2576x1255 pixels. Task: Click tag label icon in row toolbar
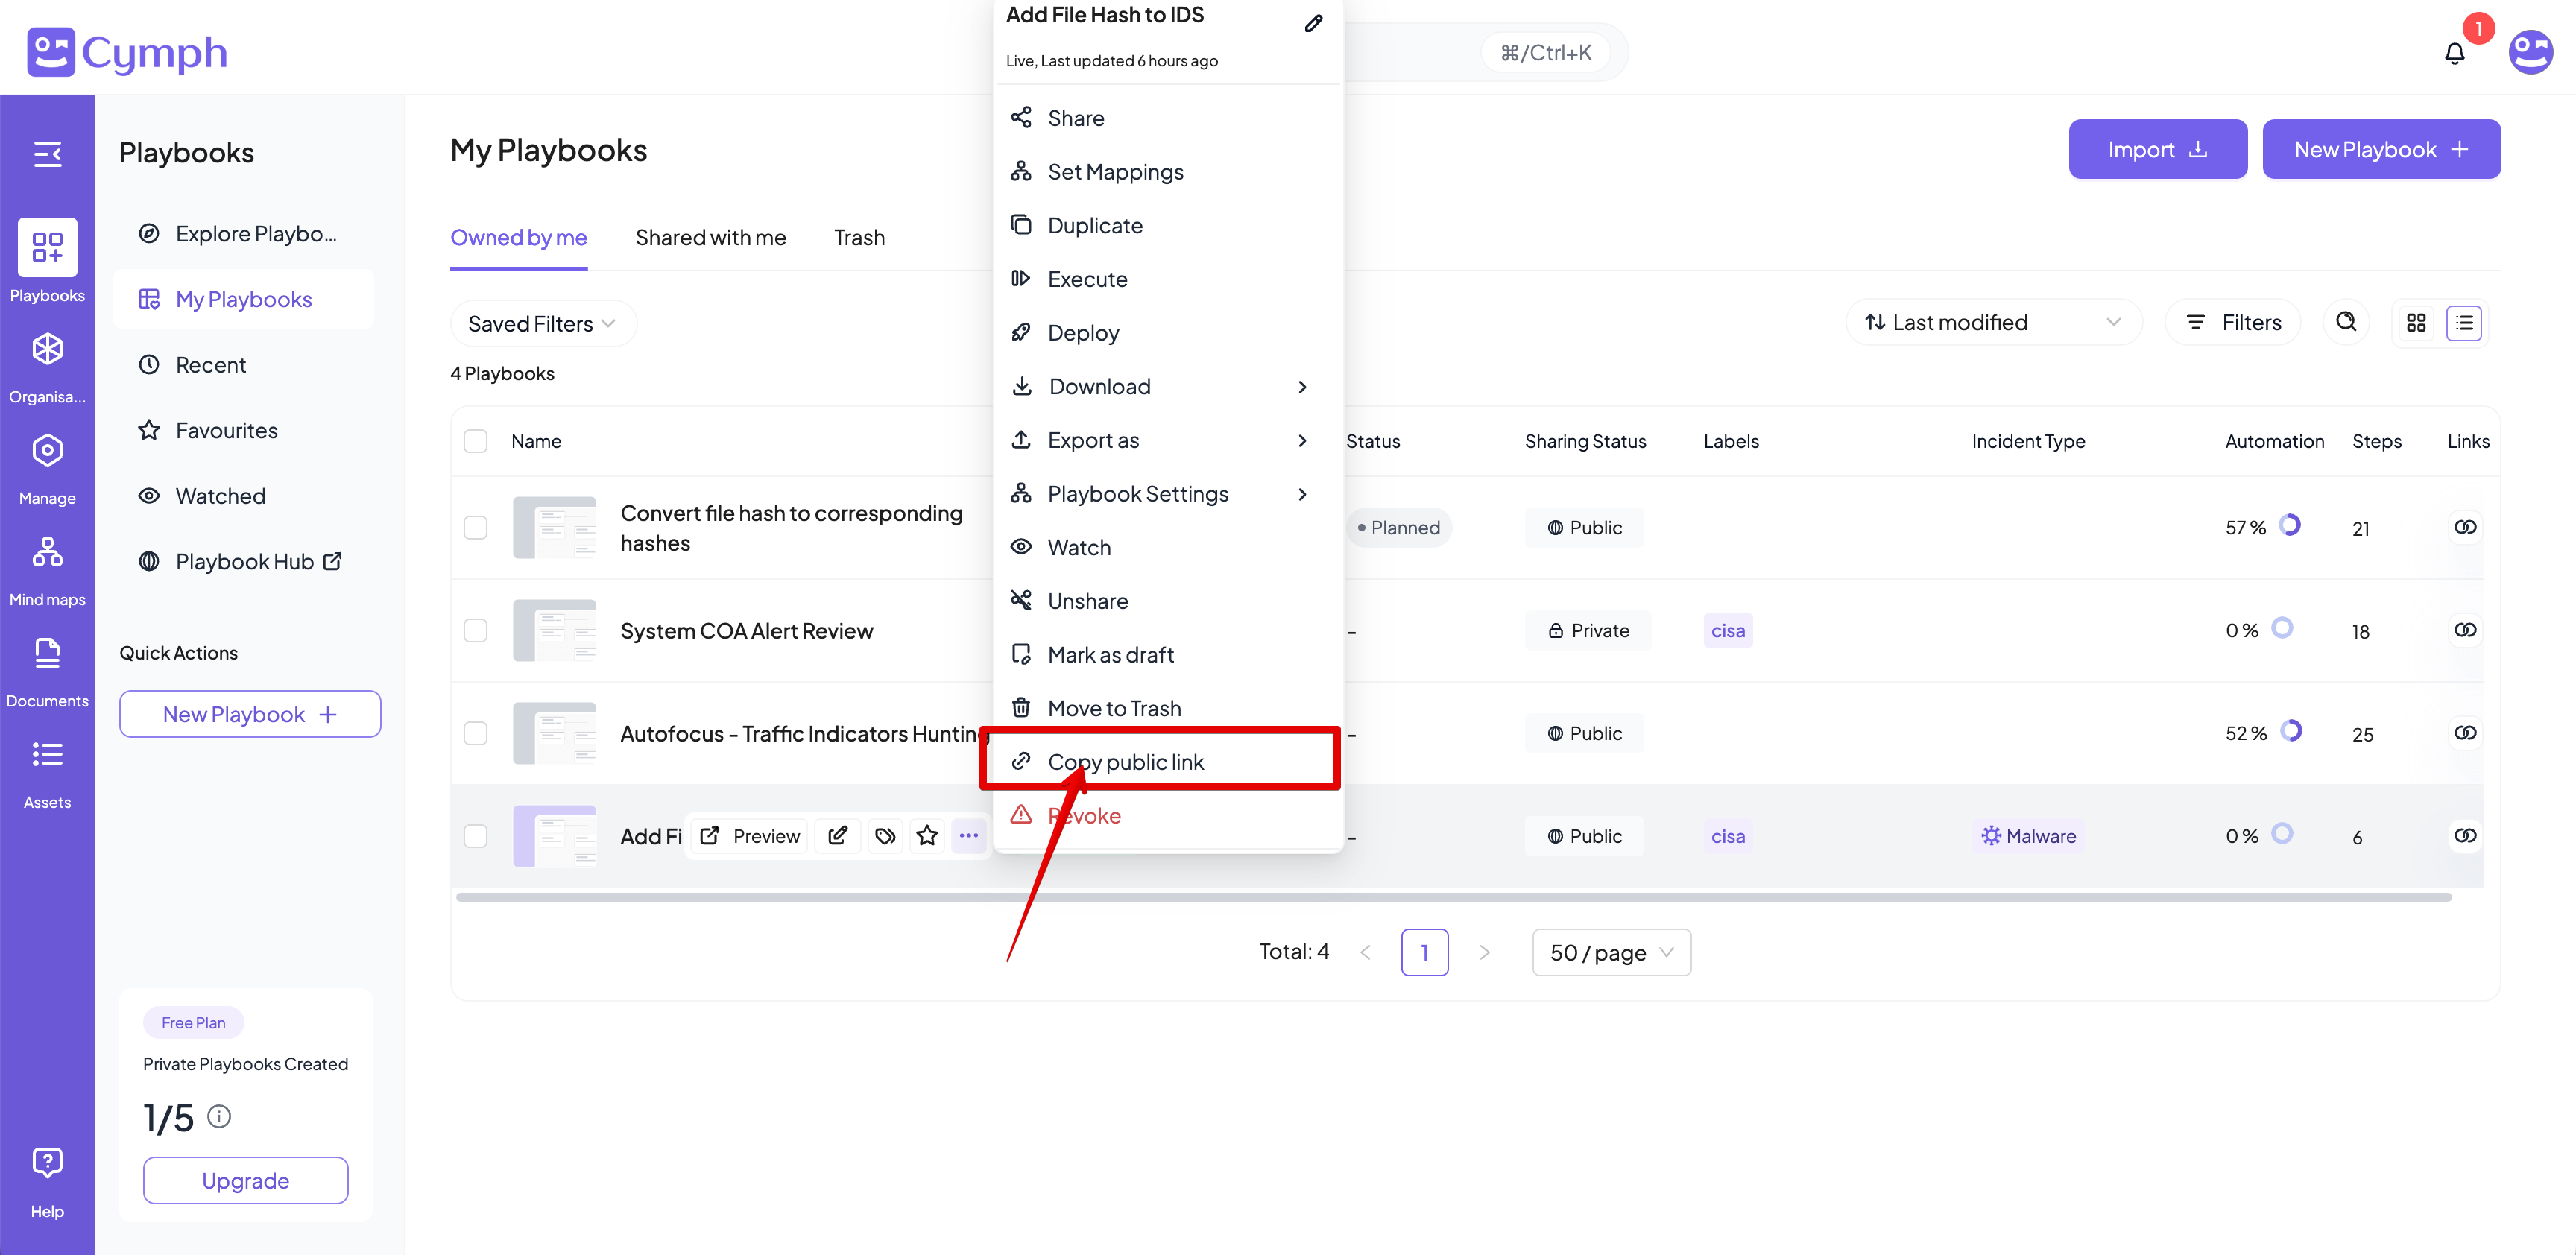[884, 836]
